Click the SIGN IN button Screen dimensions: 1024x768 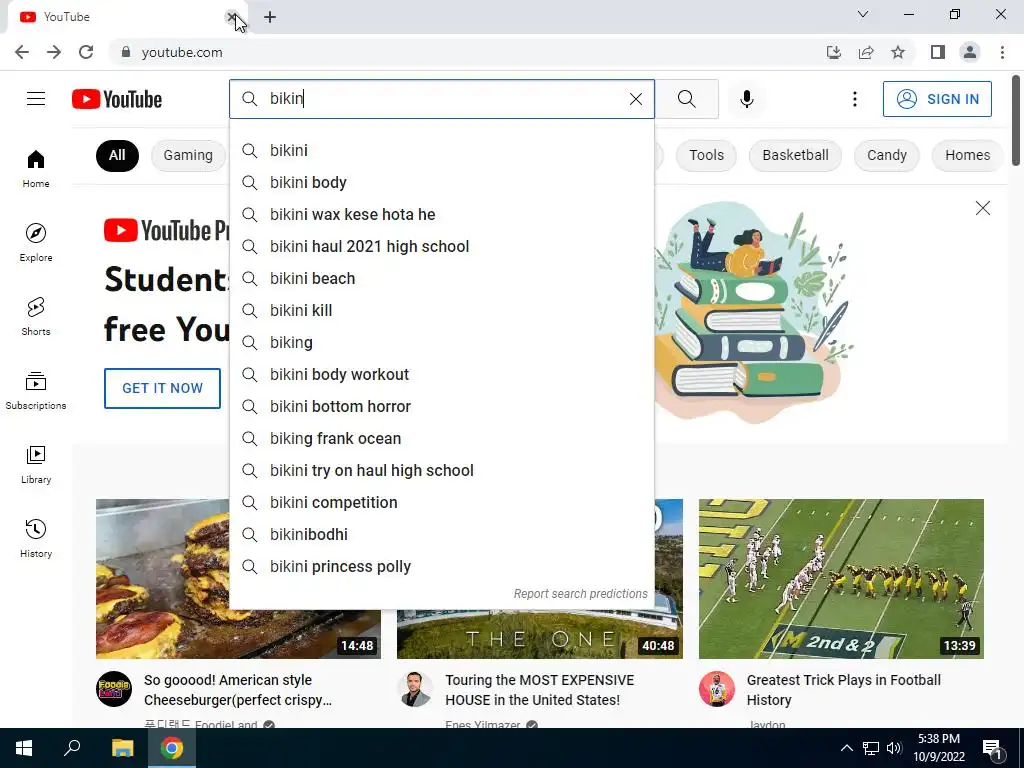(937, 99)
